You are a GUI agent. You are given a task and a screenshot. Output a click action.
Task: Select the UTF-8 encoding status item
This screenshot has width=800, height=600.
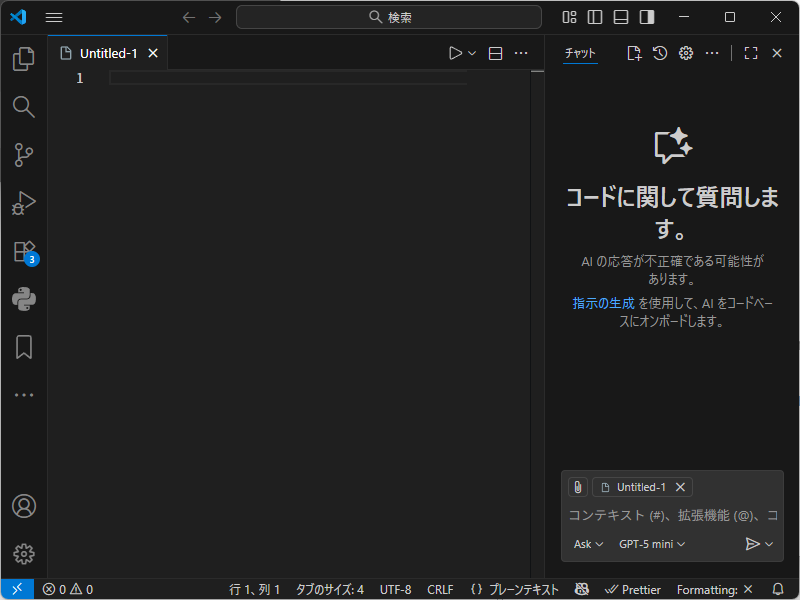pyautogui.click(x=395, y=589)
